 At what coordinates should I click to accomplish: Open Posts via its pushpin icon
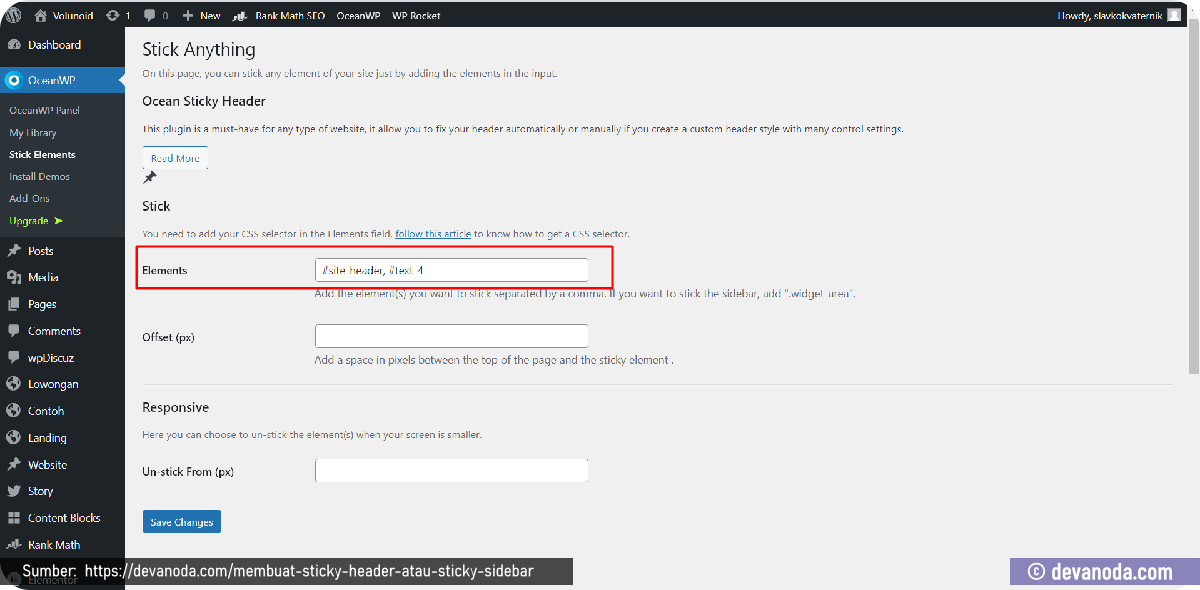coord(14,251)
